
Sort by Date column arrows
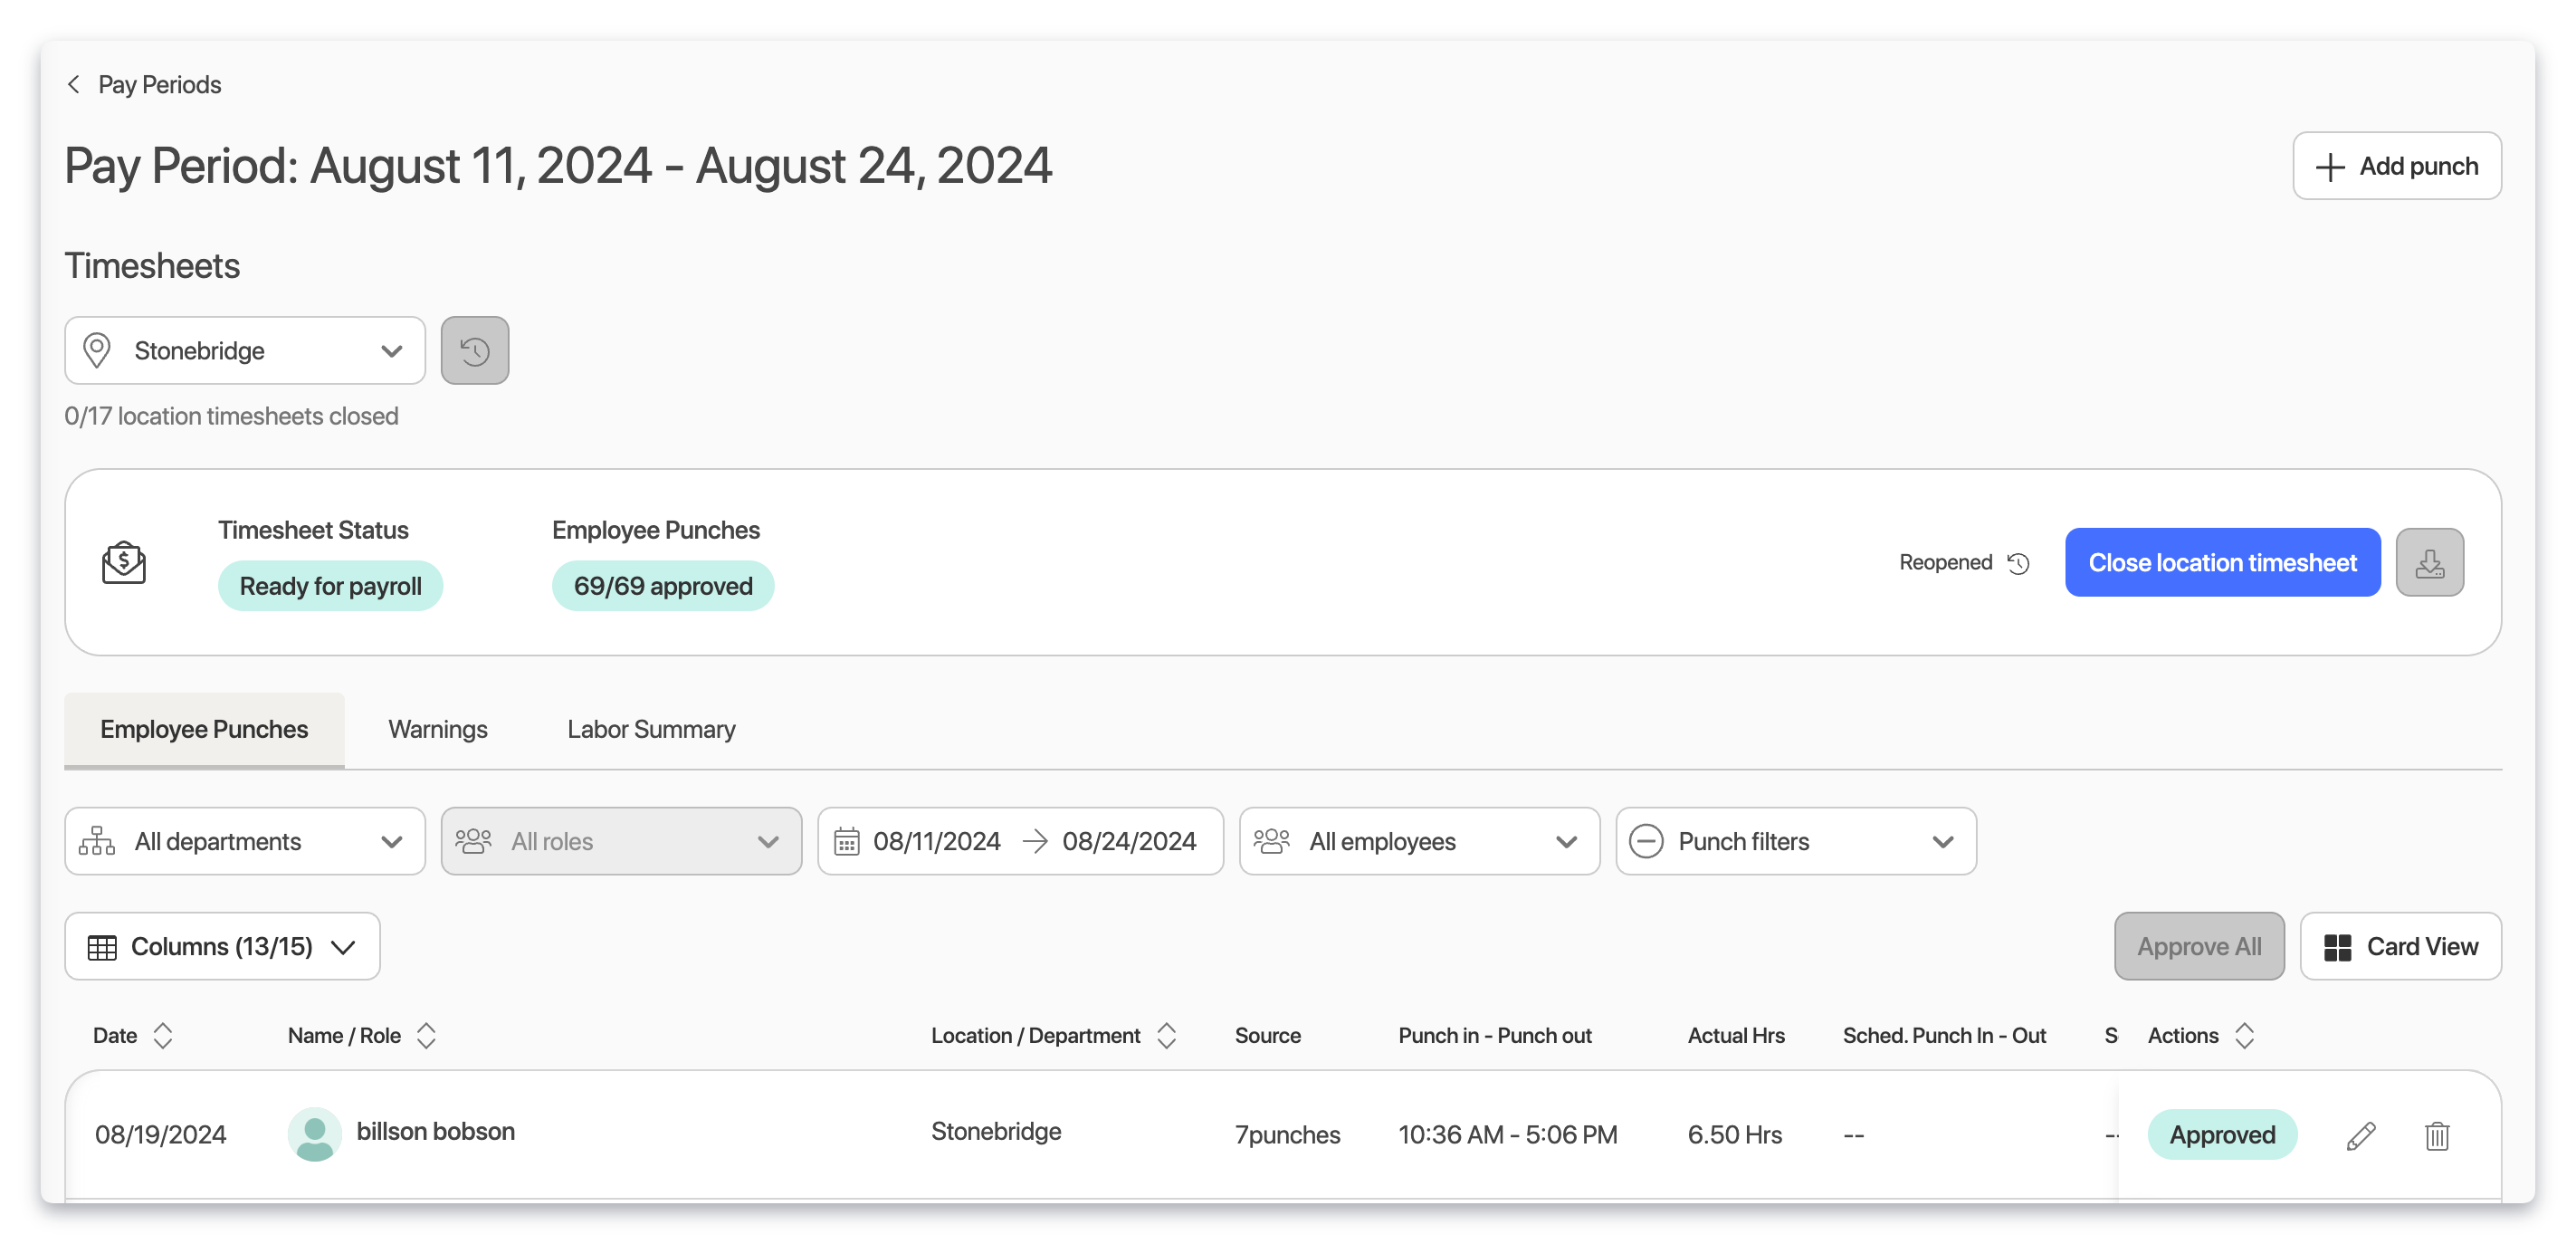coord(163,1035)
